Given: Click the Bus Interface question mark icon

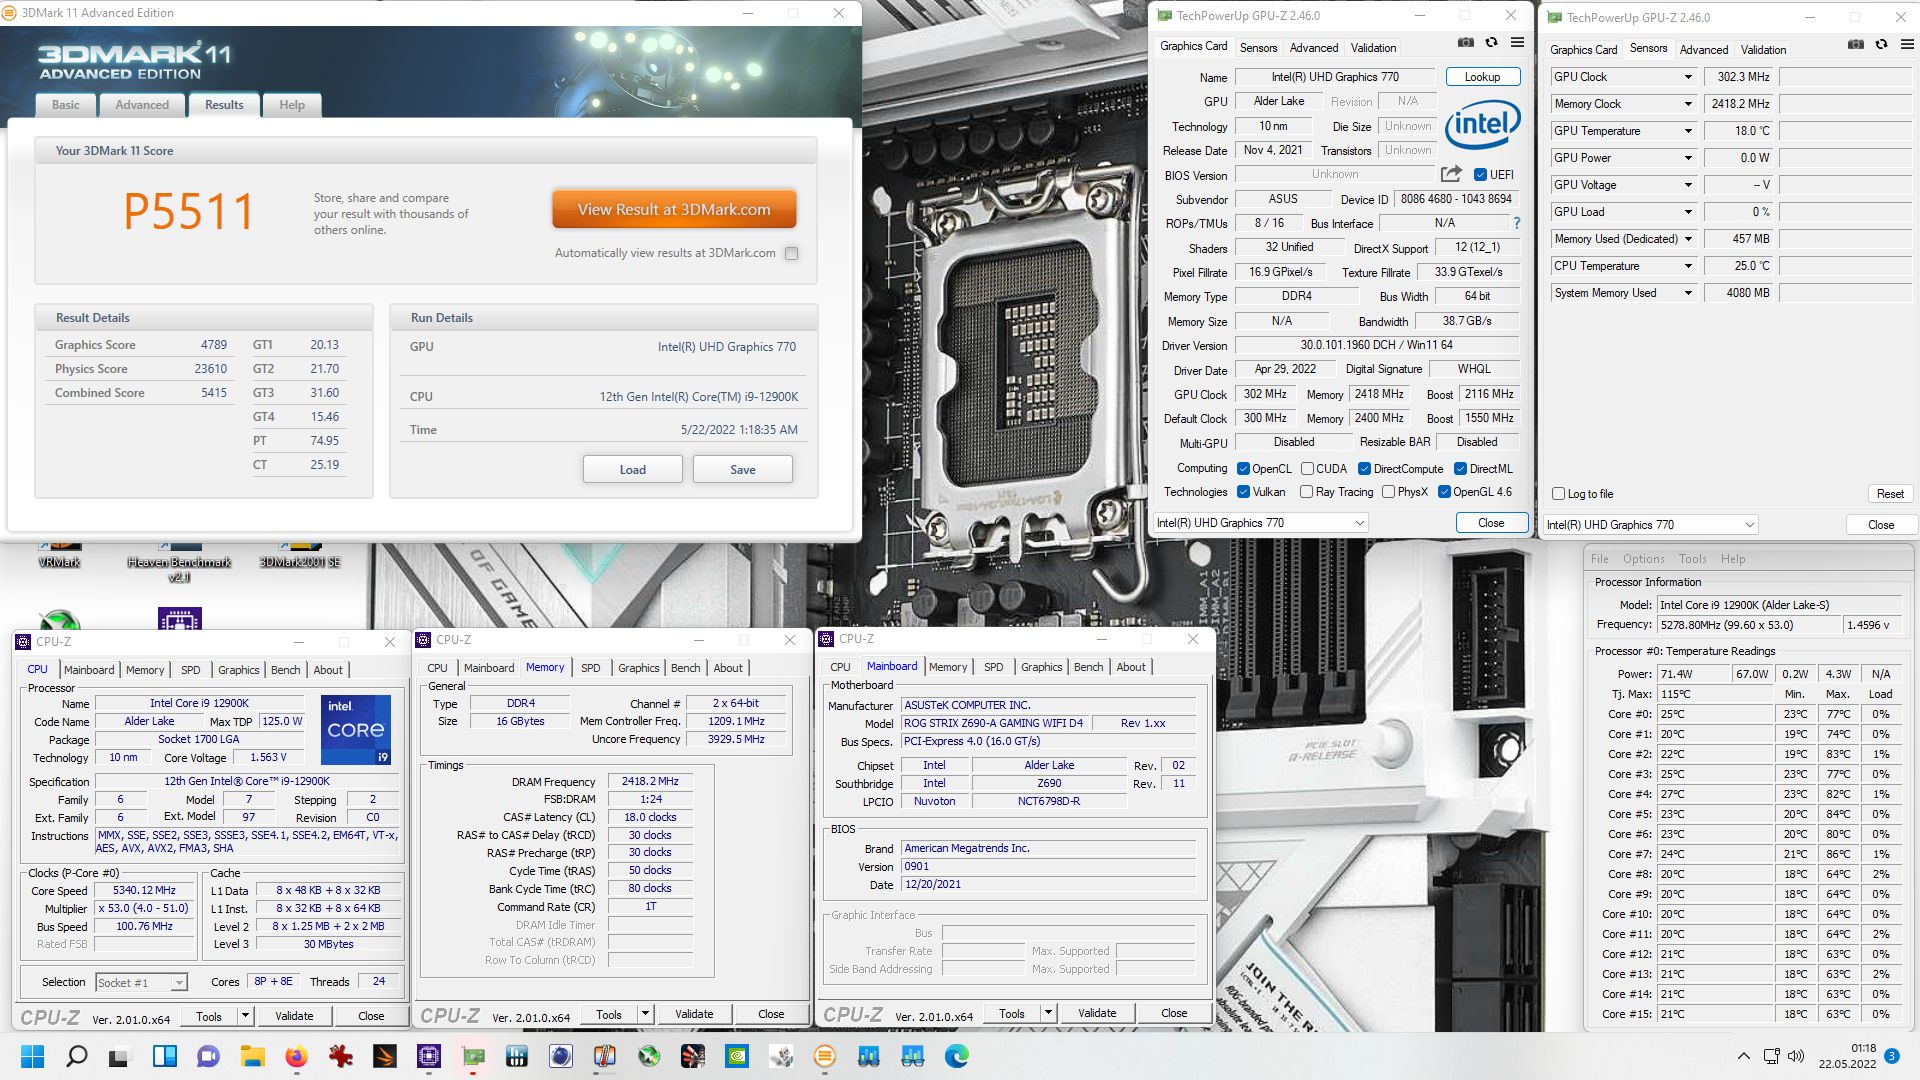Looking at the screenshot, I should tap(1516, 223).
